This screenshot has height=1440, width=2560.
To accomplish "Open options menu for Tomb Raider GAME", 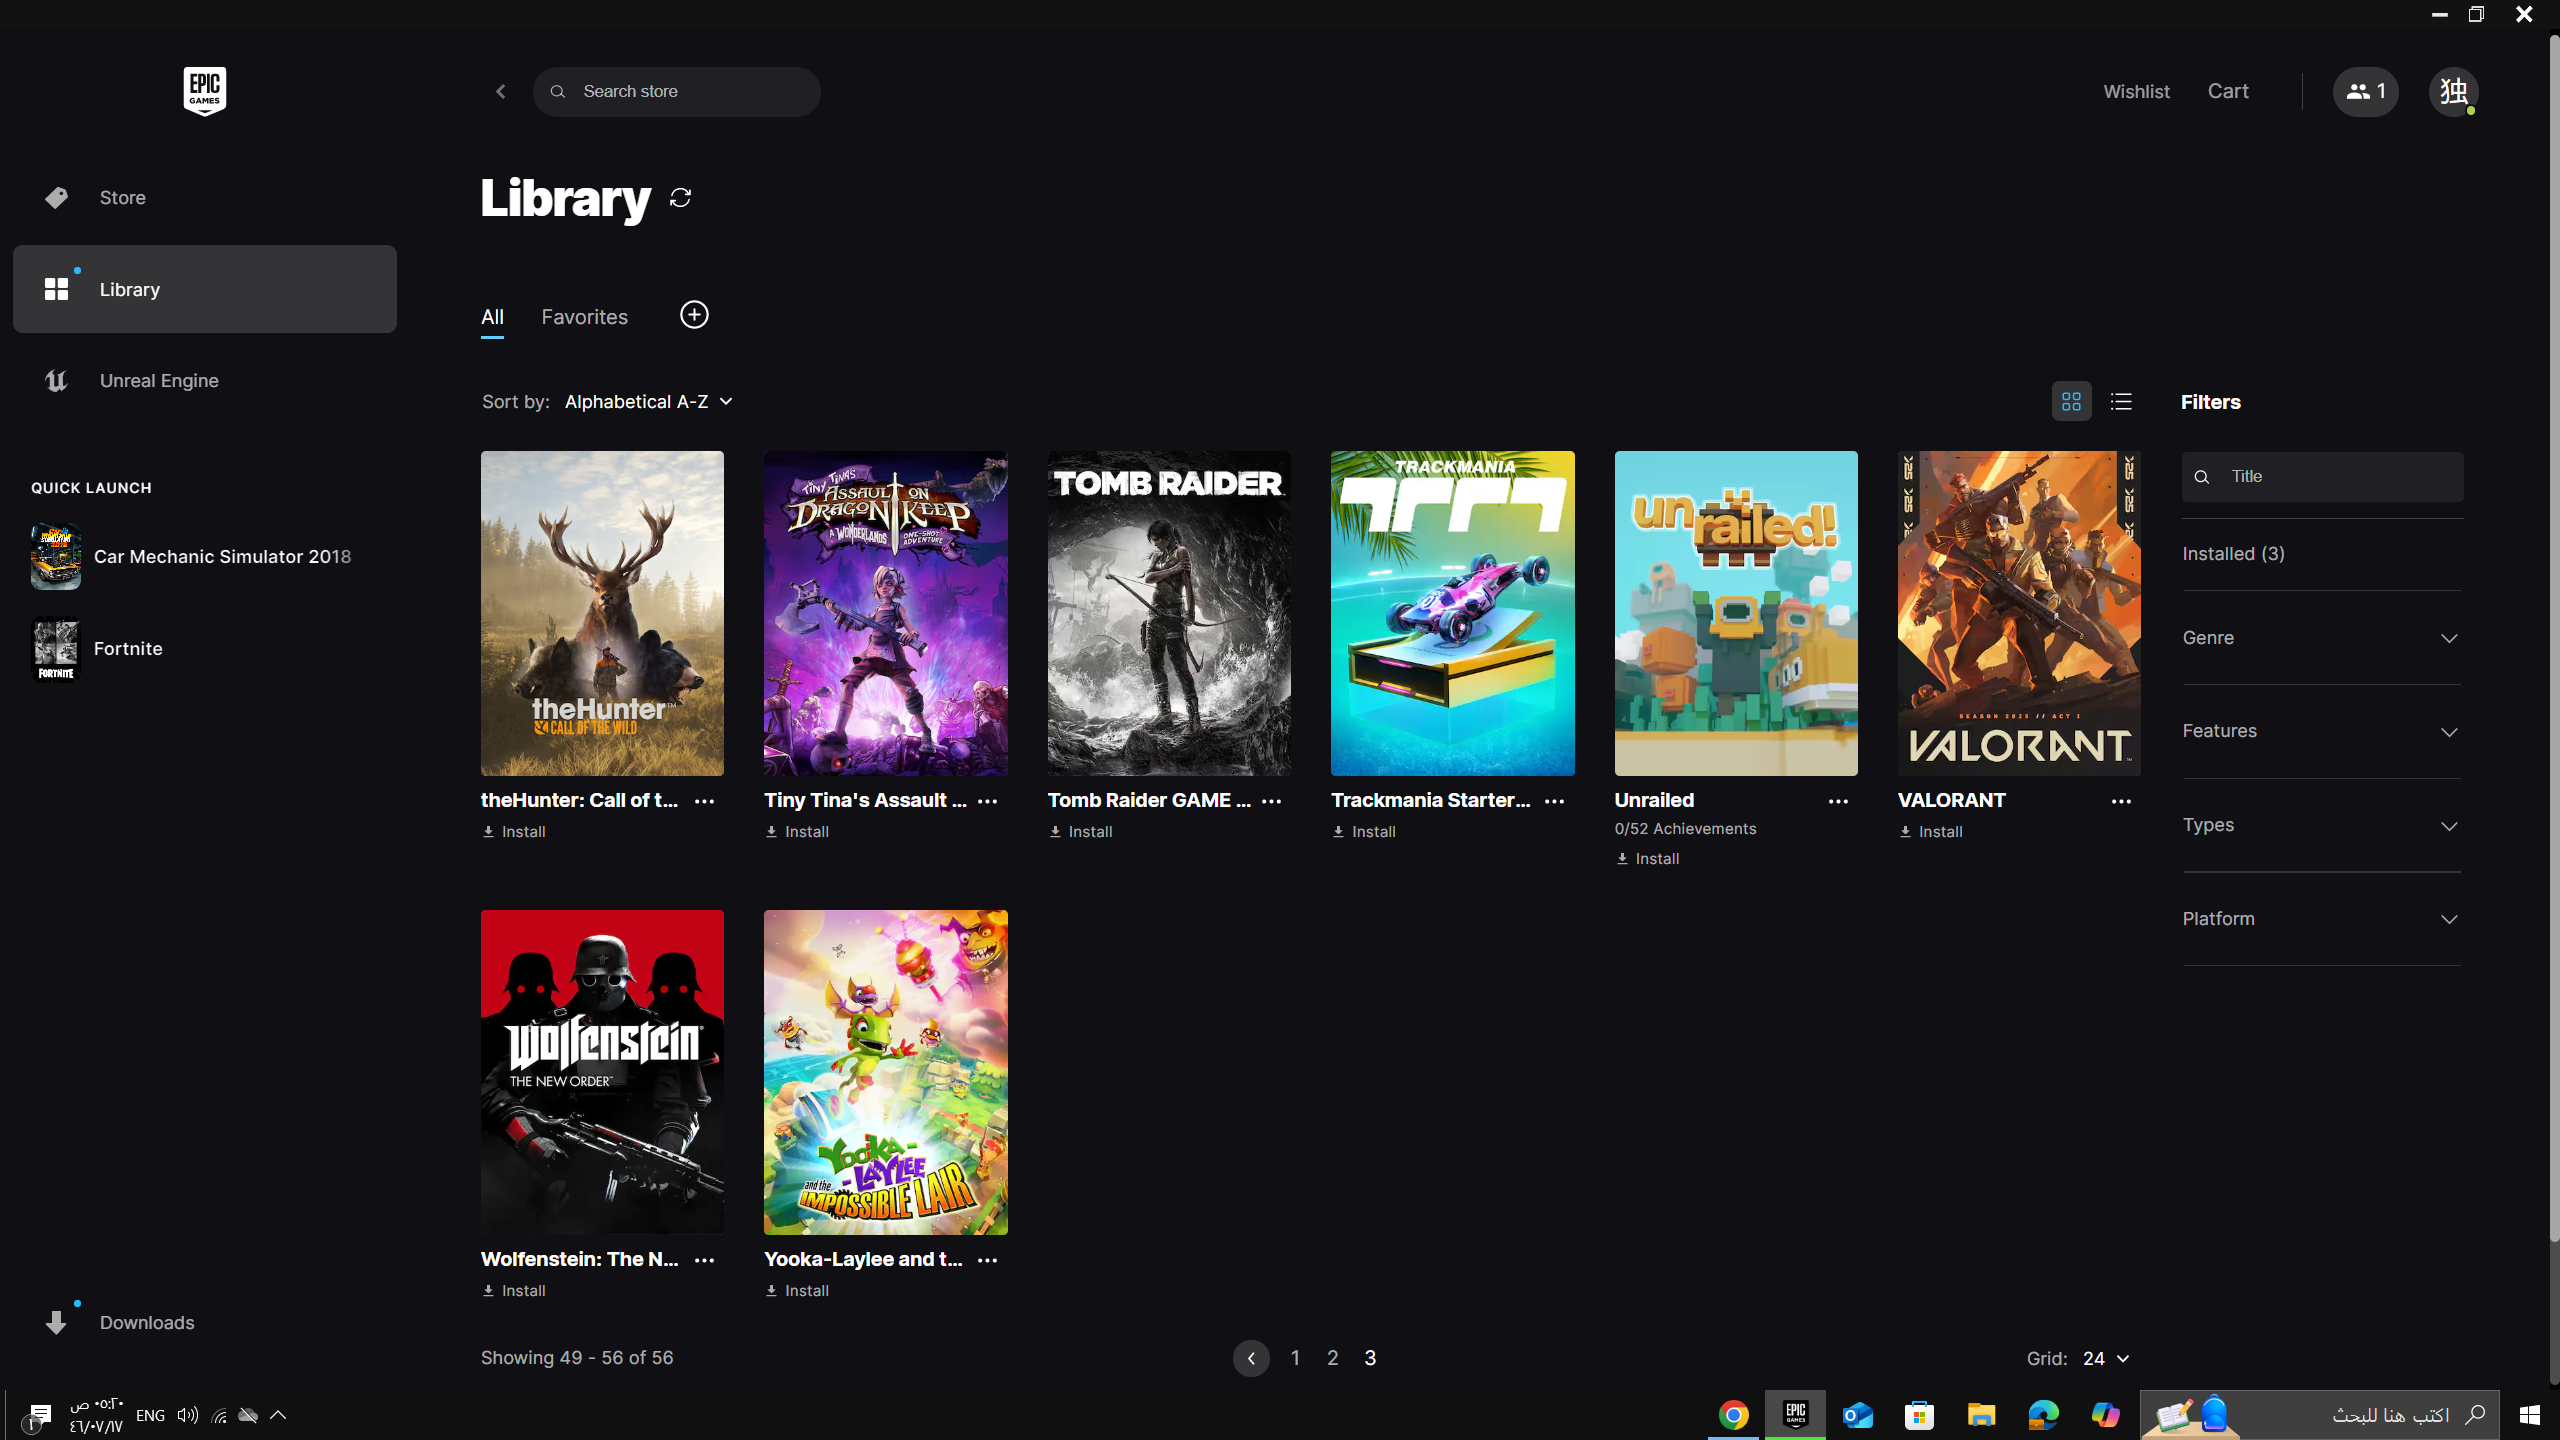I will point(1271,801).
